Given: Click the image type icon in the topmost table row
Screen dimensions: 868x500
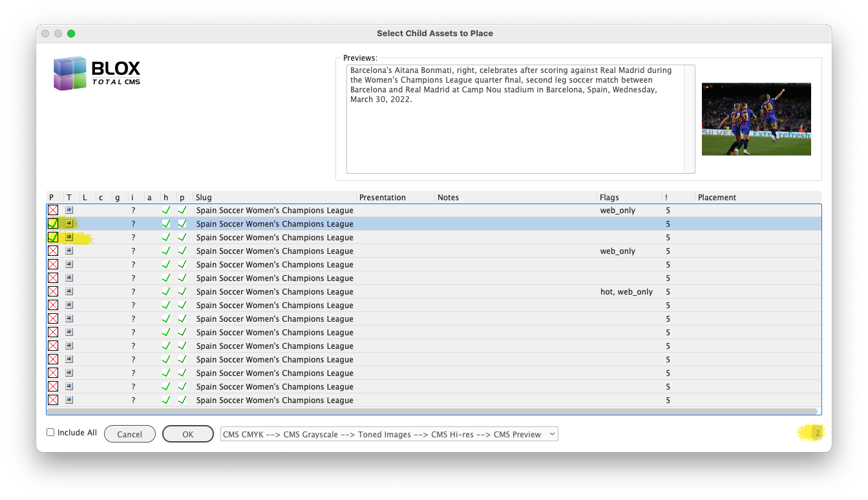Looking at the screenshot, I should coord(69,210).
